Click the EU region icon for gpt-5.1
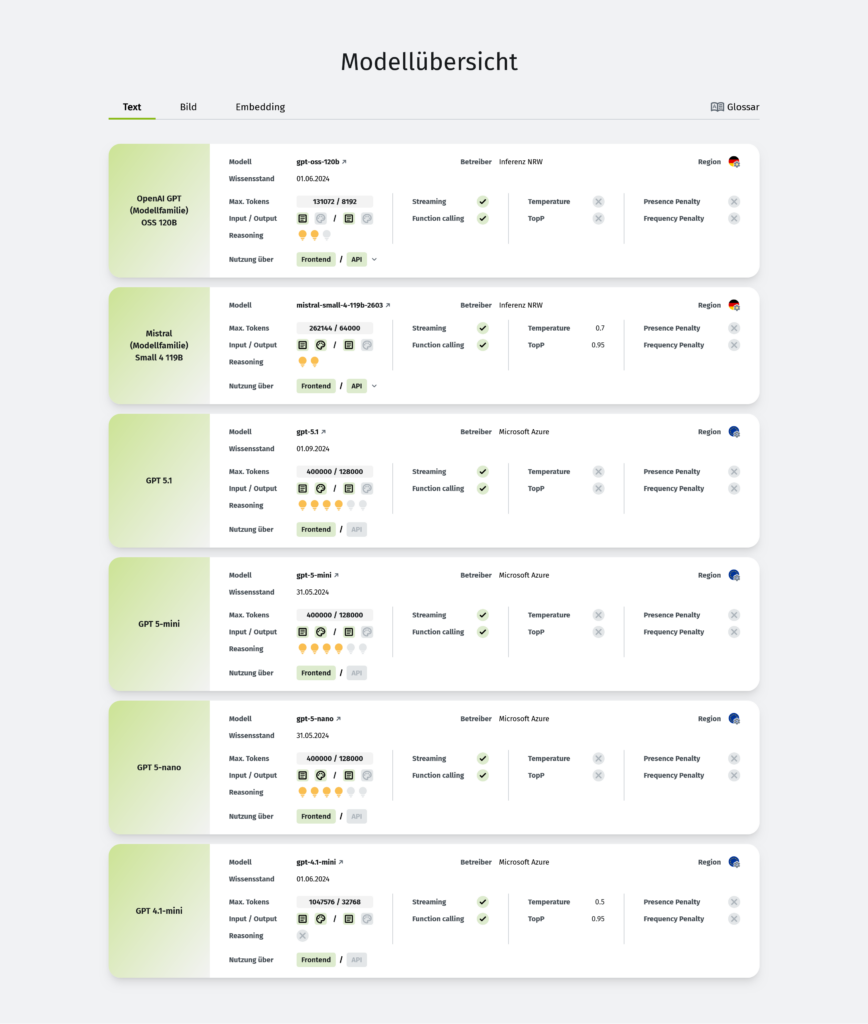The width and height of the screenshot is (868, 1024). [x=734, y=432]
